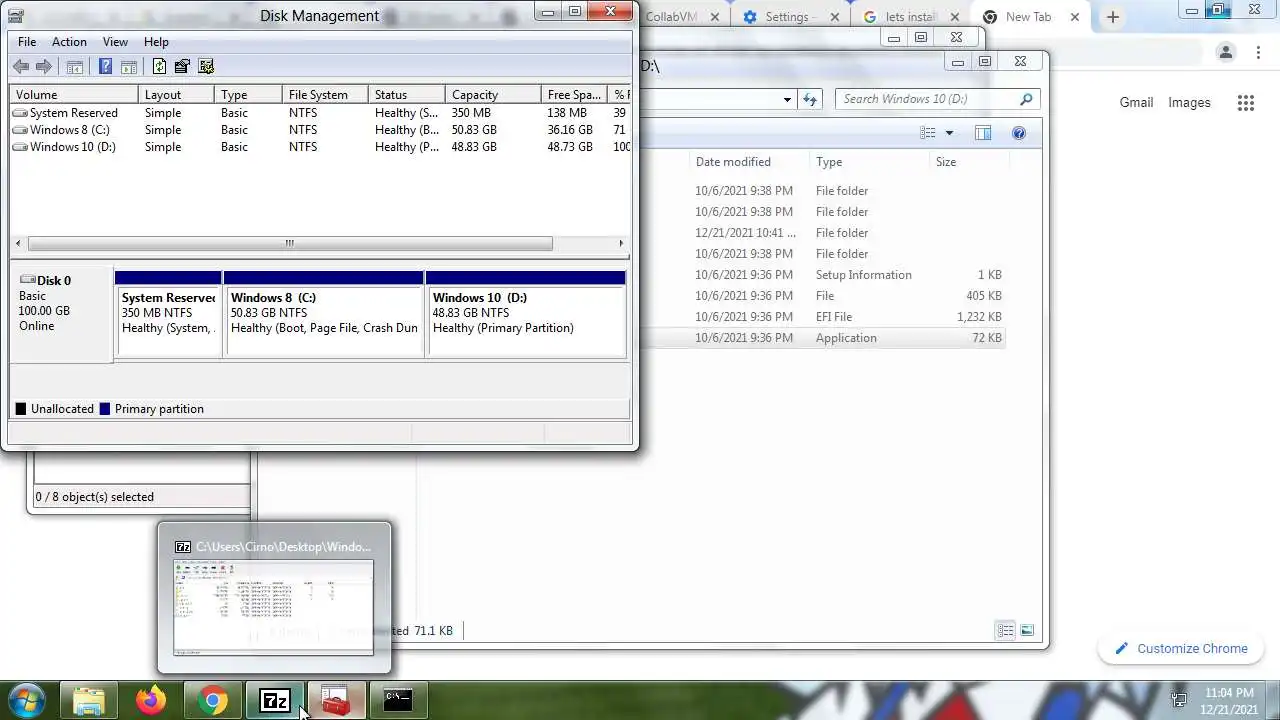
Task: Switch to the Settings Chrome tab
Action: point(790,17)
